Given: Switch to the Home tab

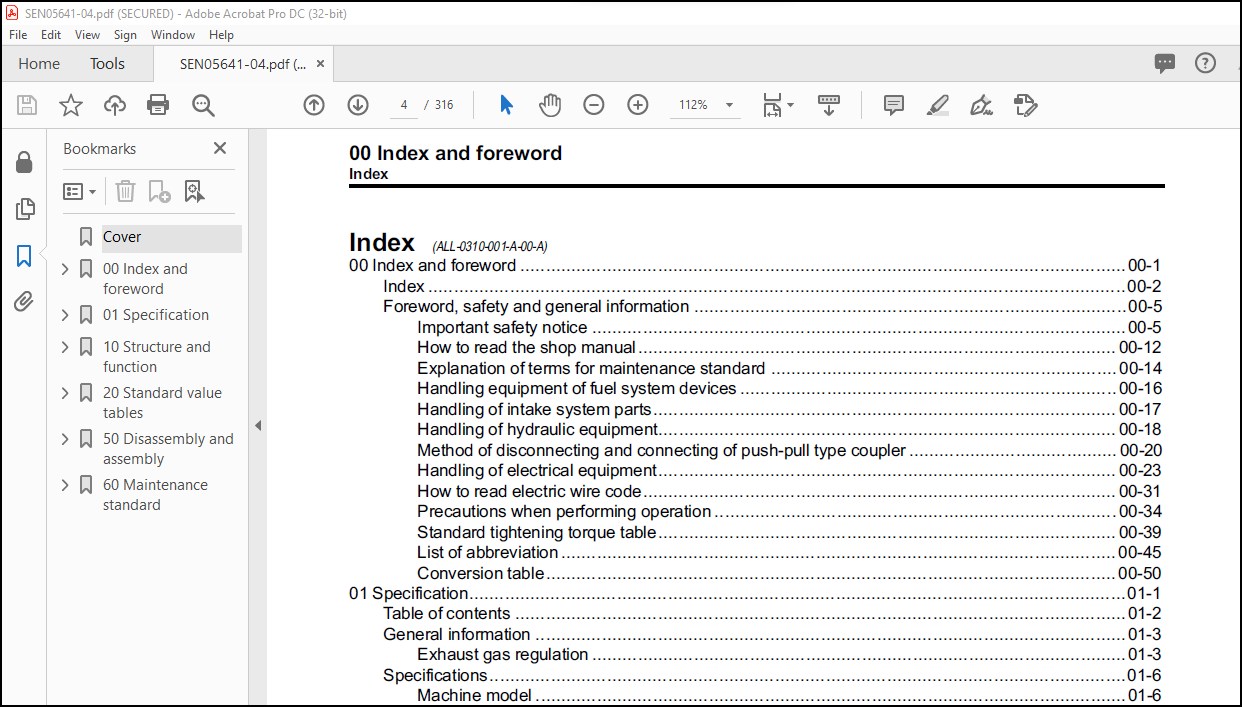Looking at the screenshot, I should pyautogui.click(x=39, y=63).
